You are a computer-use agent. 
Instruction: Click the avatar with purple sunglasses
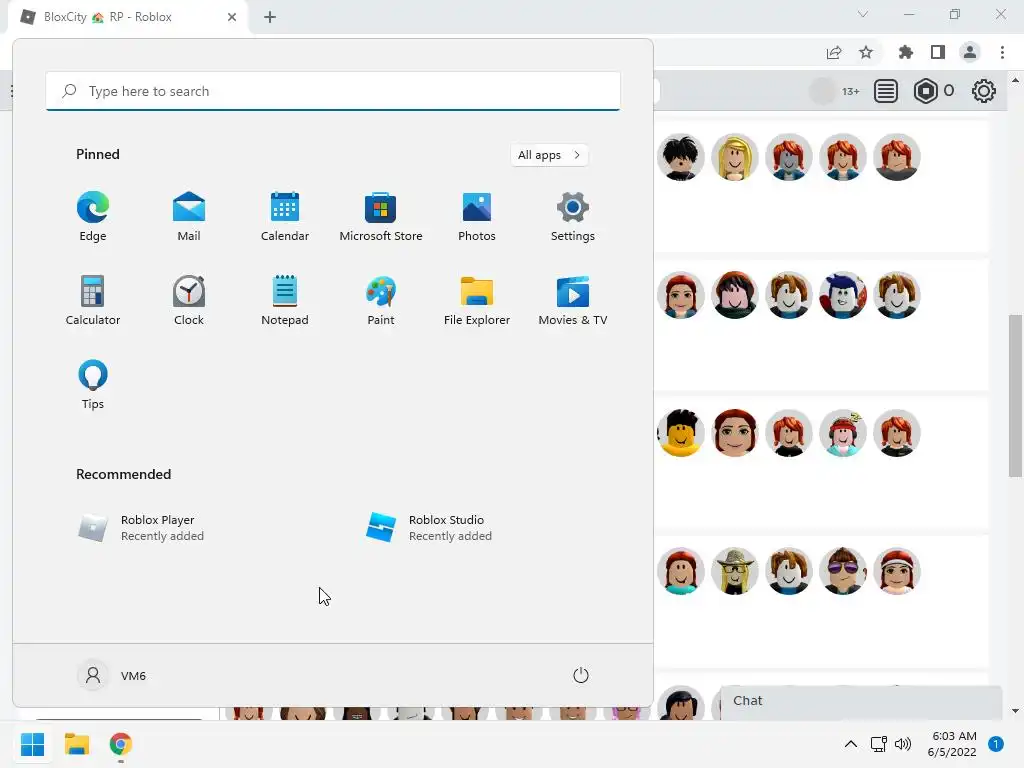(842, 571)
